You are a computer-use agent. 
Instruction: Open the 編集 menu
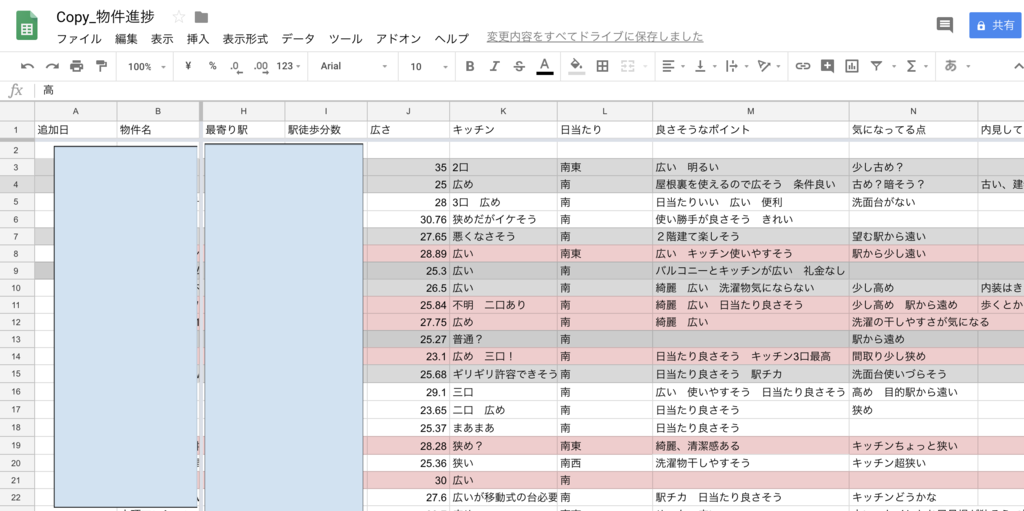point(127,39)
